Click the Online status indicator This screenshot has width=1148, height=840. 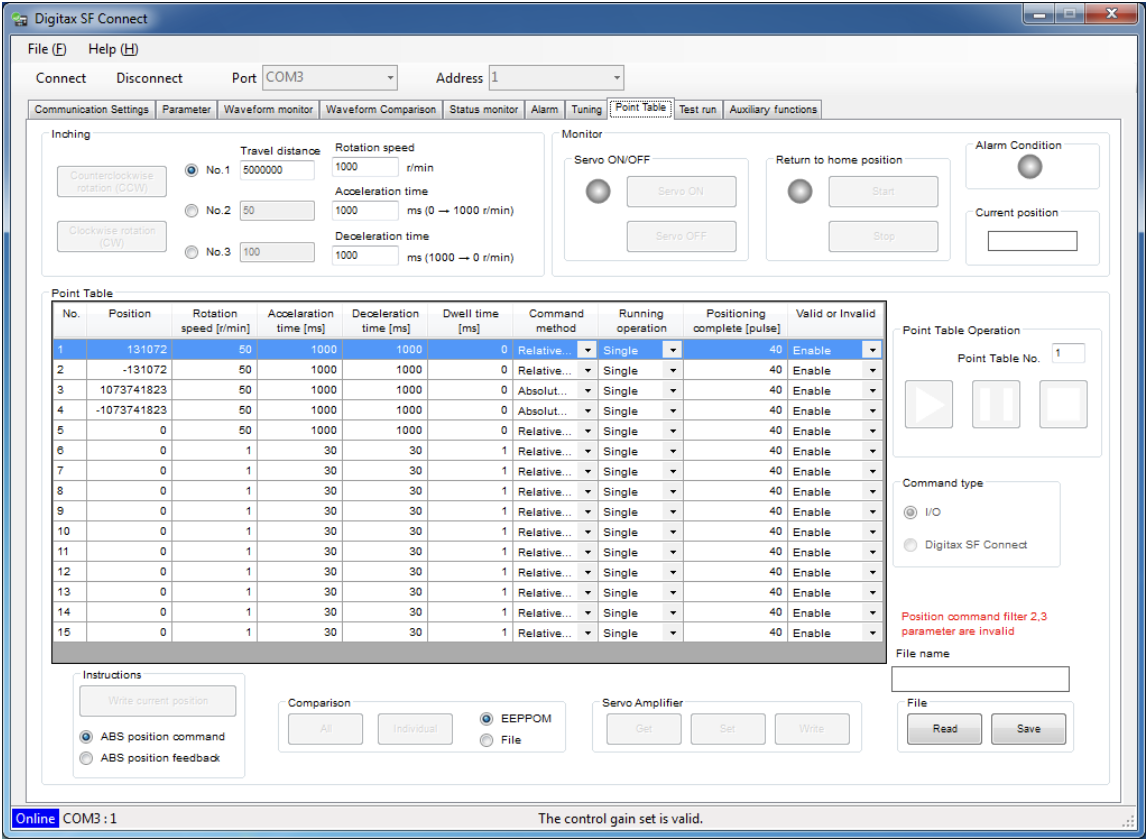35,818
